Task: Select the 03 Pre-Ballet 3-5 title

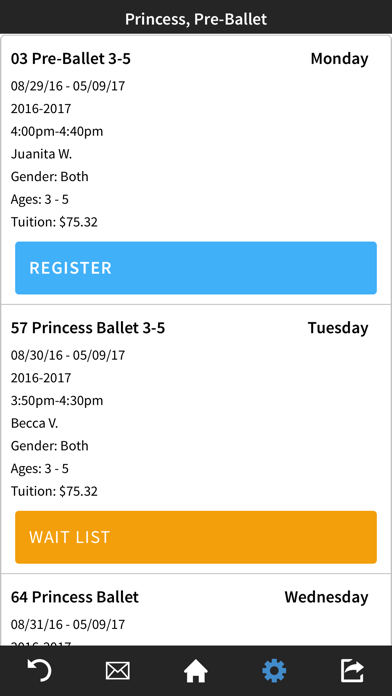Action: pyautogui.click(x=71, y=59)
